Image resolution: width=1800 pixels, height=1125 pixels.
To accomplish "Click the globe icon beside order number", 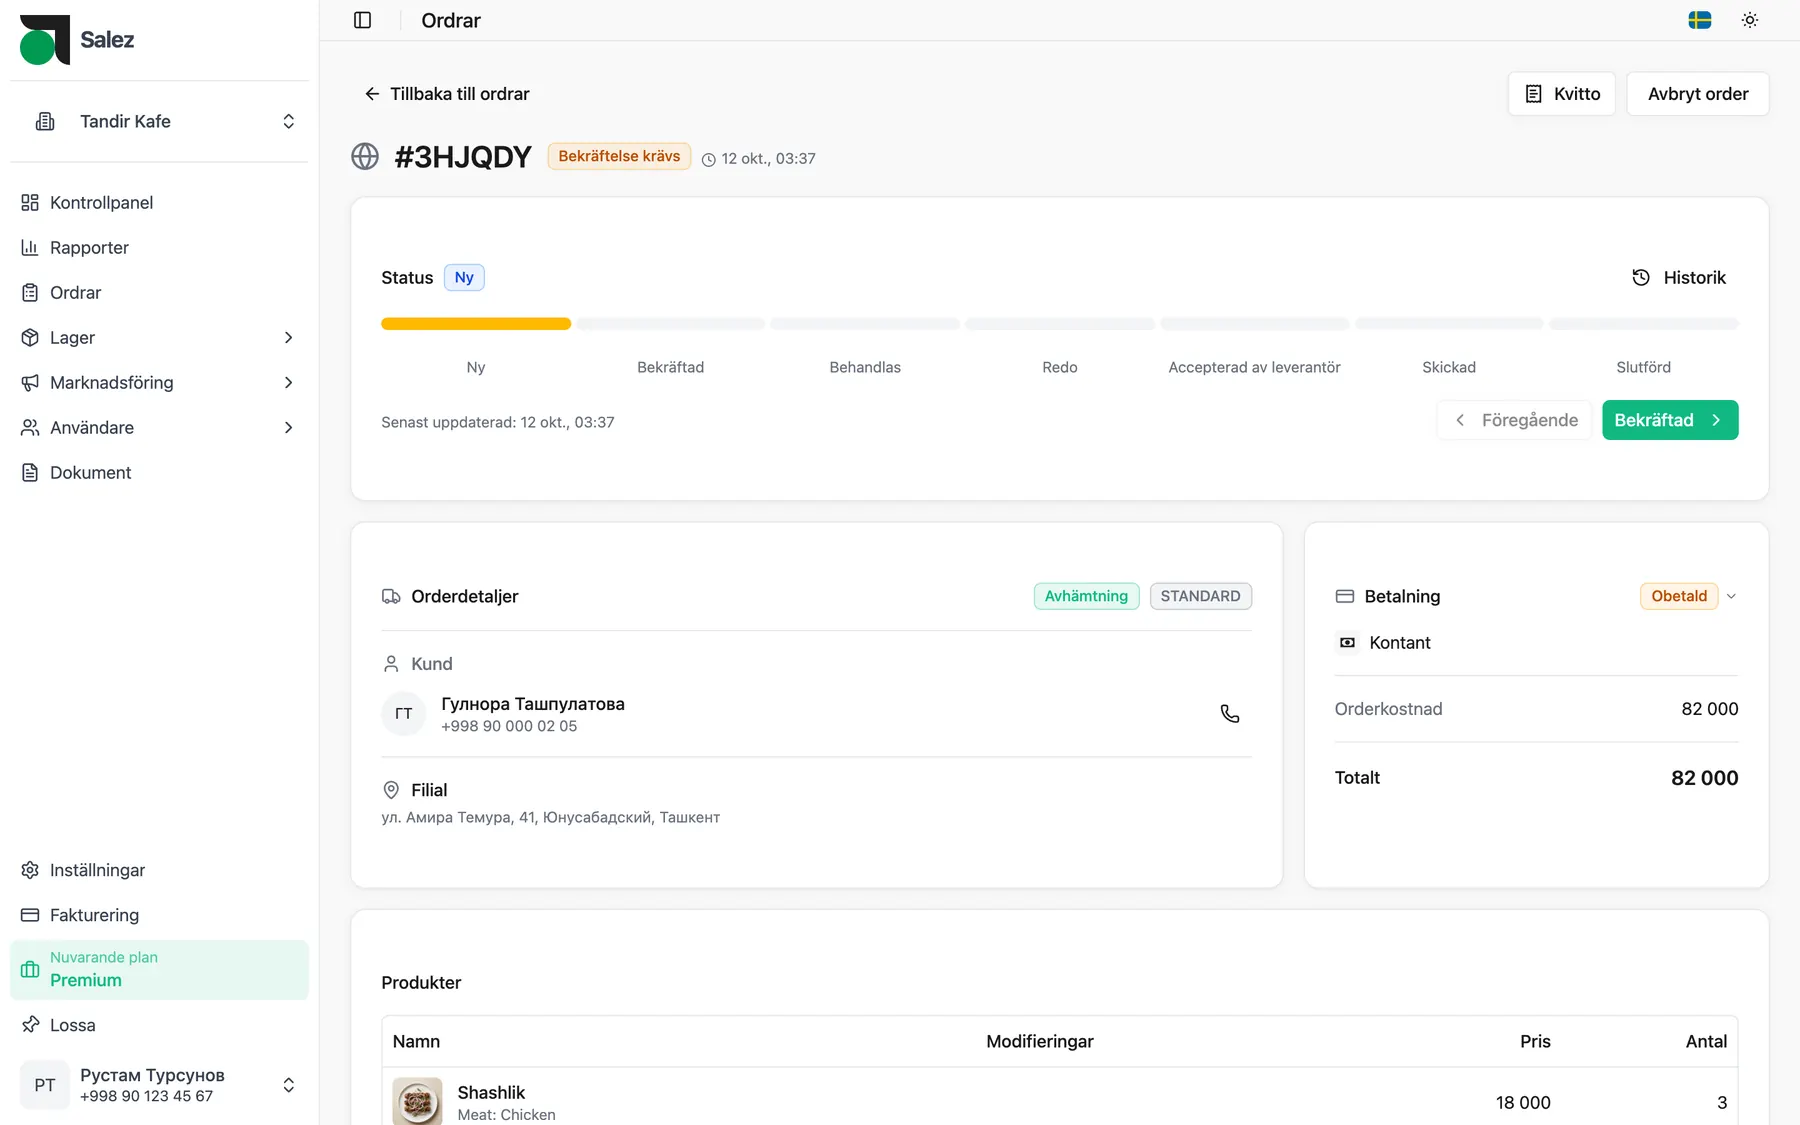I will click(365, 157).
